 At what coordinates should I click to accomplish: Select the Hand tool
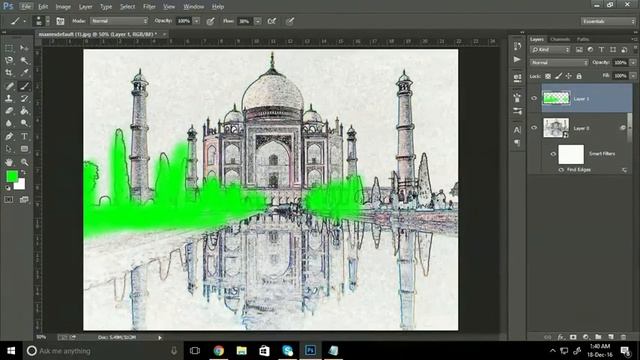9,162
